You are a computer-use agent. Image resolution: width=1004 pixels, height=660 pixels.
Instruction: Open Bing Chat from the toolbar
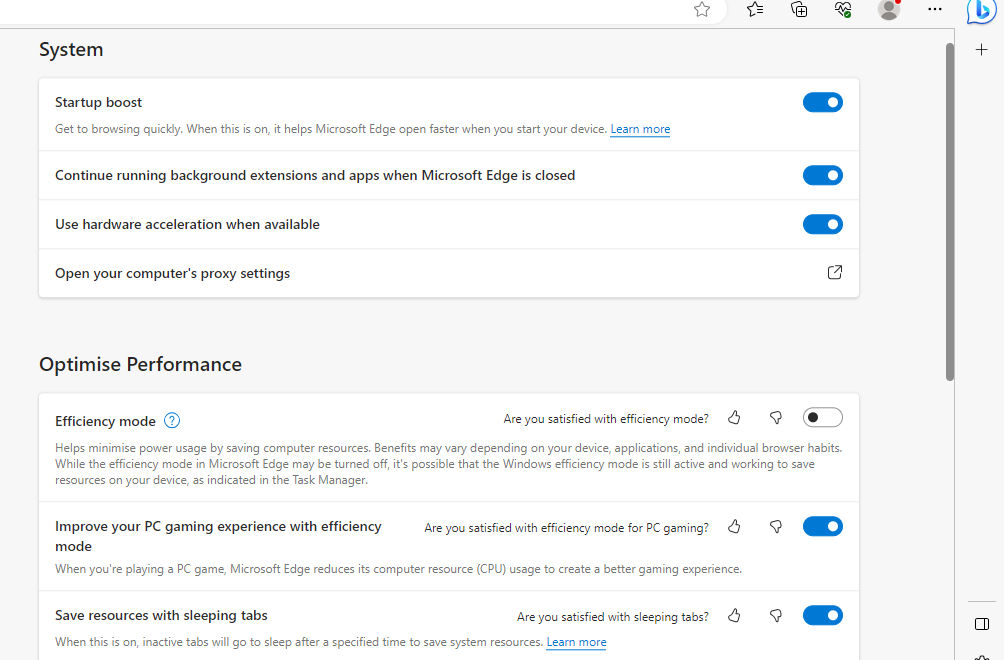click(x=980, y=11)
